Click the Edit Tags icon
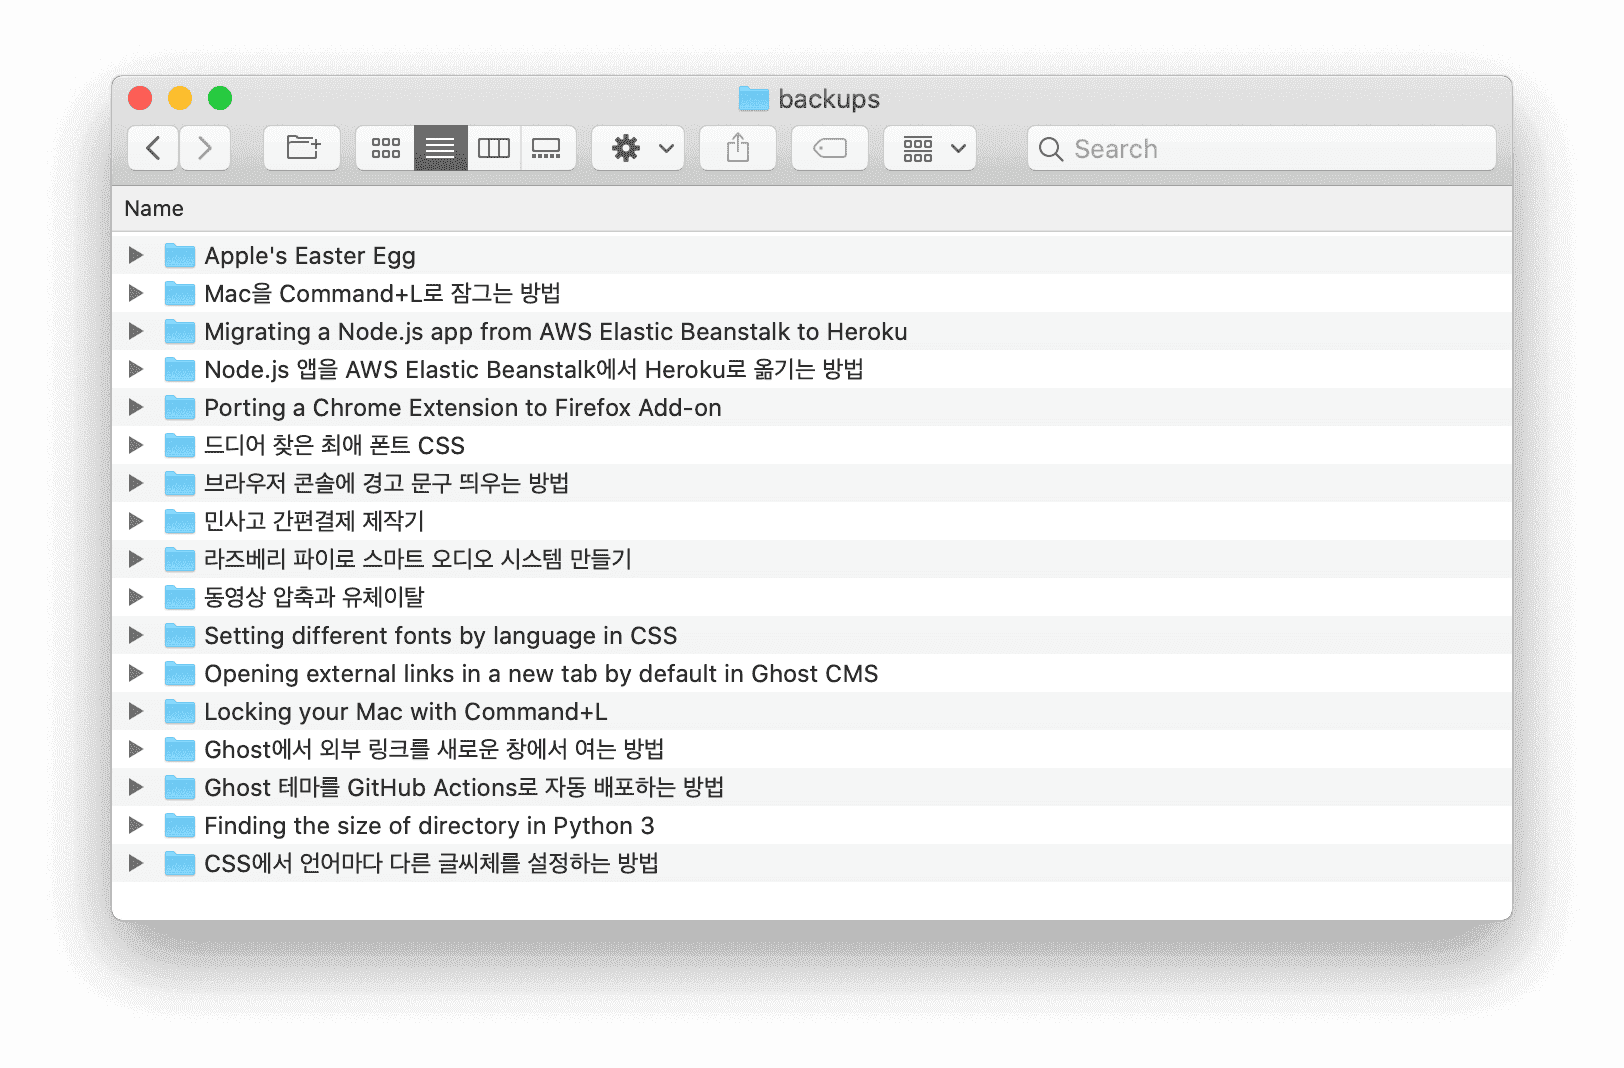1624x1068 pixels. 829,148
